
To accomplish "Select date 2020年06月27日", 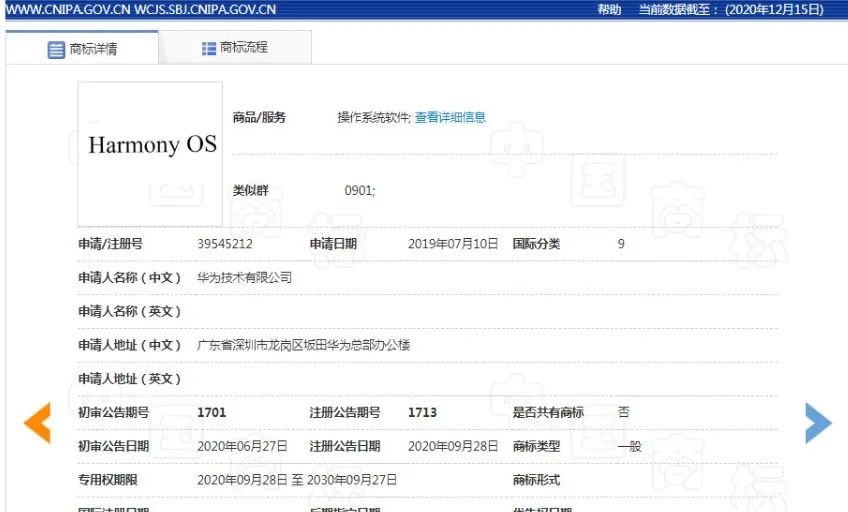I will click(x=242, y=446).
